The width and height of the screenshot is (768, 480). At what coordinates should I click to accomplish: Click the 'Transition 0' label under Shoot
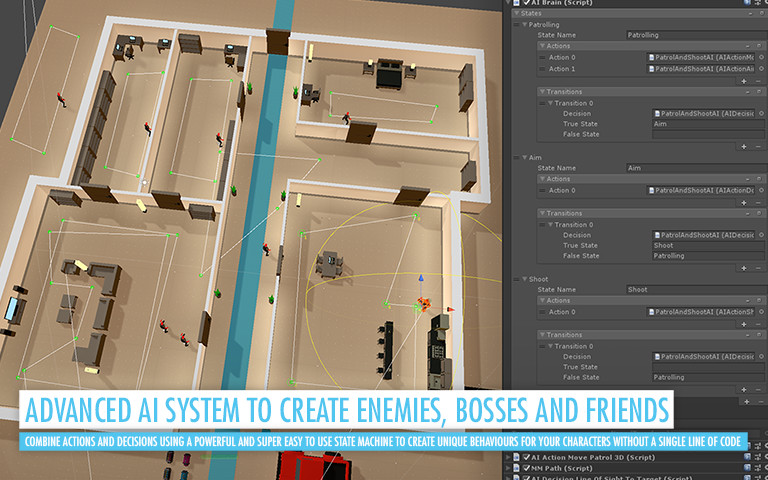point(574,346)
